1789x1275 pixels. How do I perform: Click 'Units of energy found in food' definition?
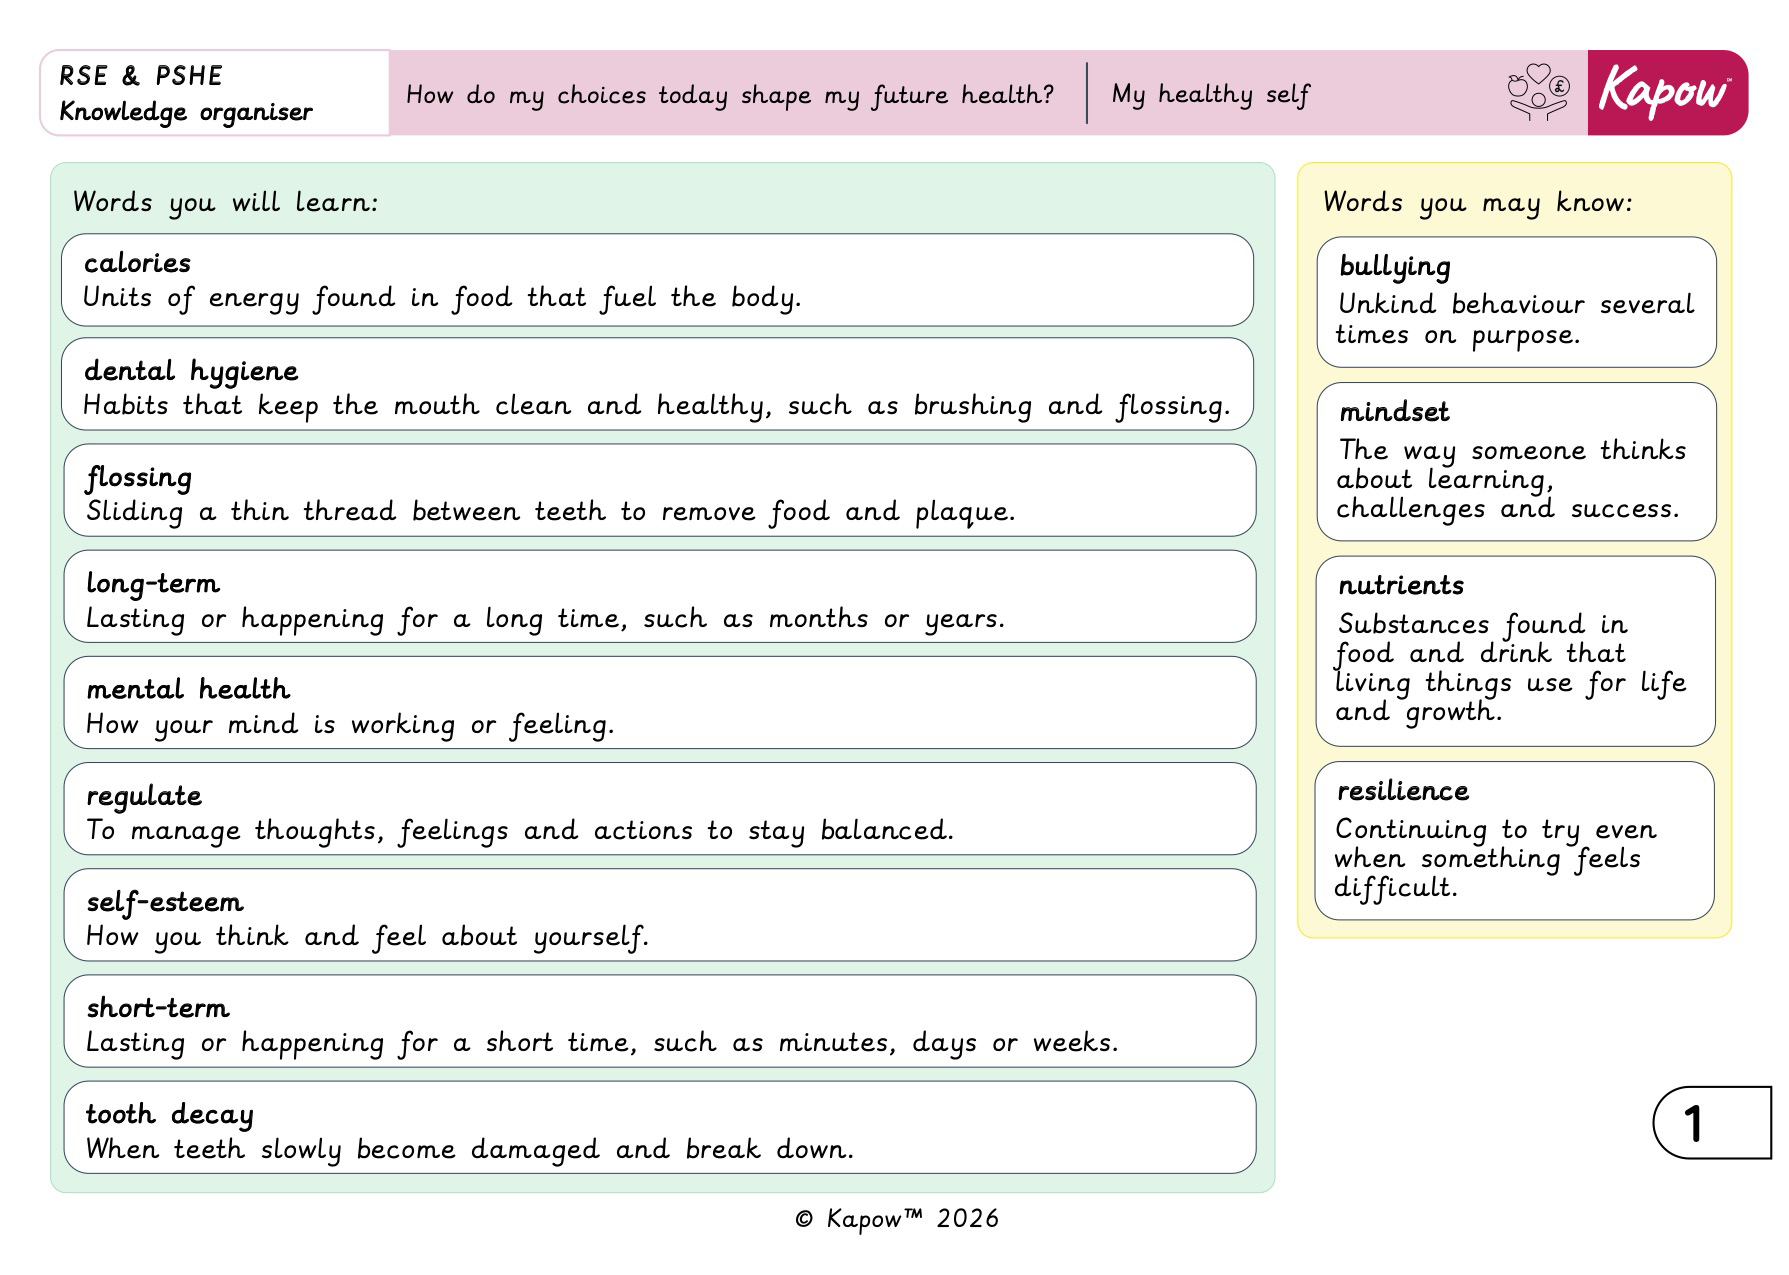point(442,298)
